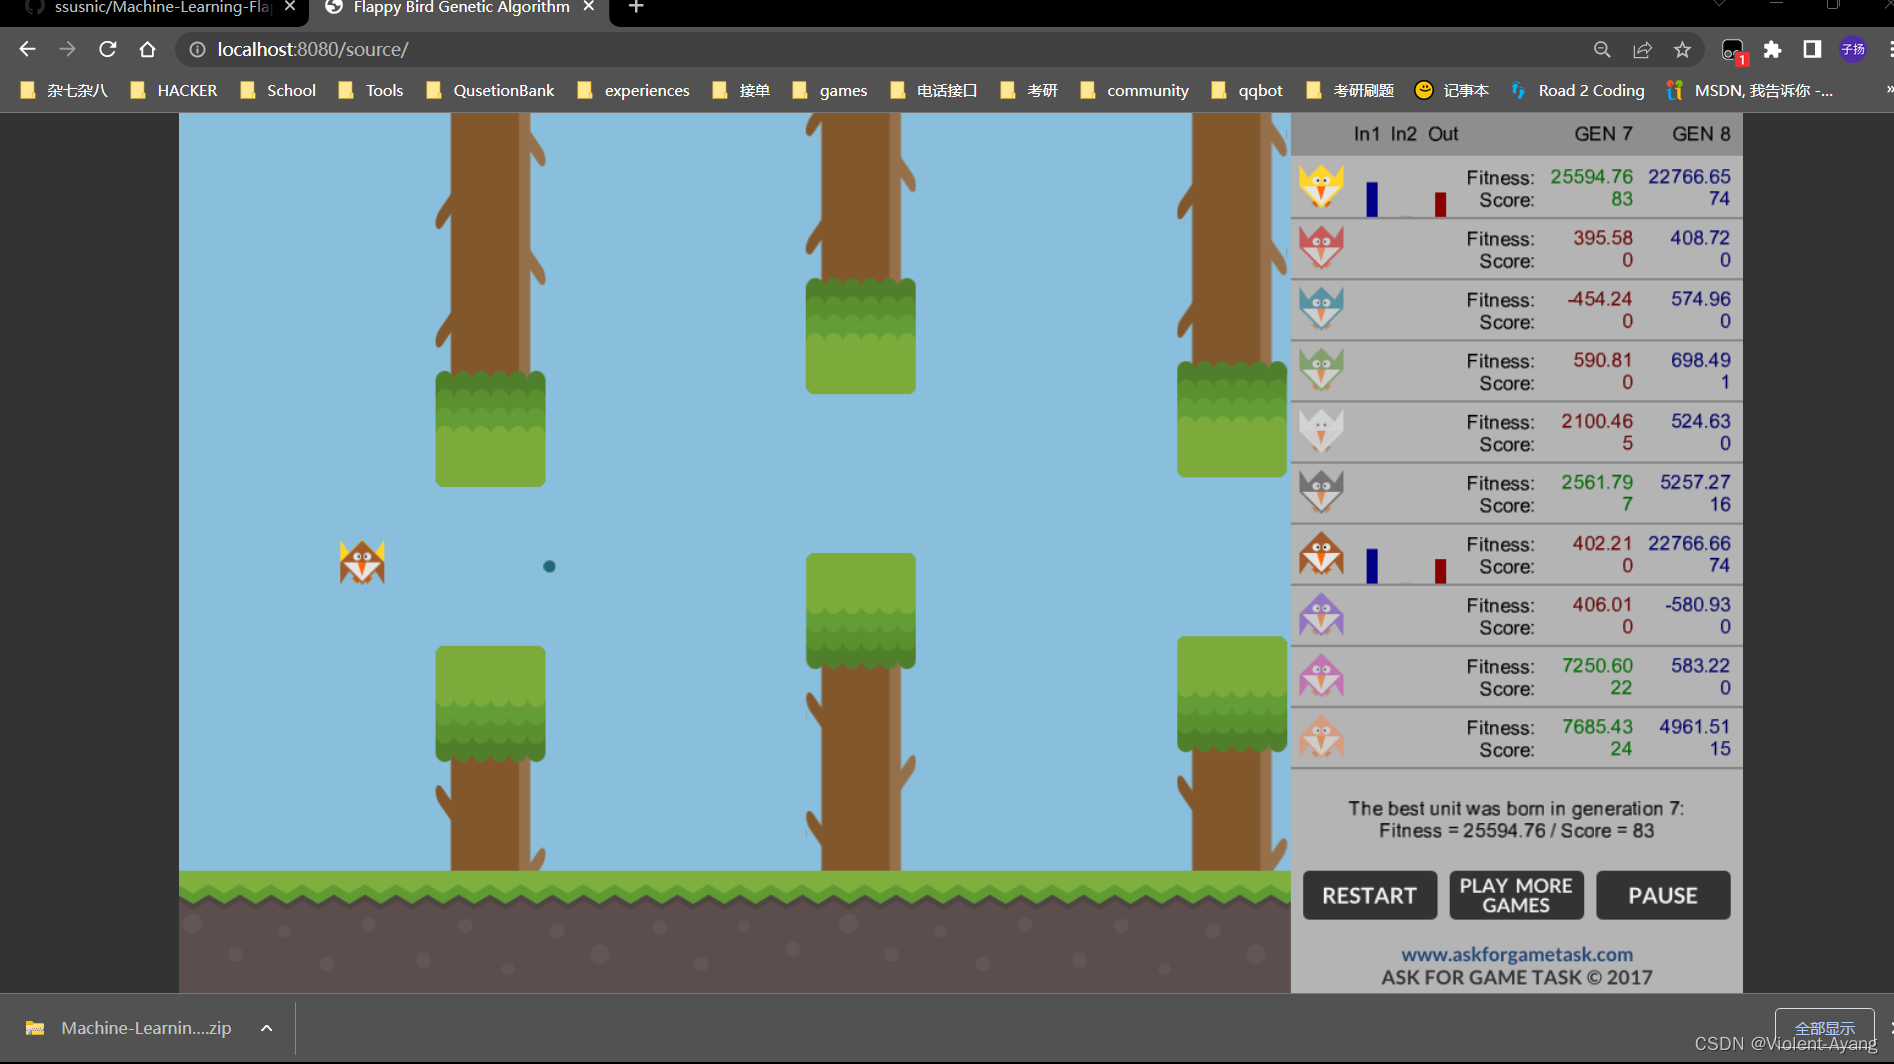This screenshot has width=1894, height=1064.
Task: Click the red bird icon with fitness 395.58
Action: coord(1321,247)
